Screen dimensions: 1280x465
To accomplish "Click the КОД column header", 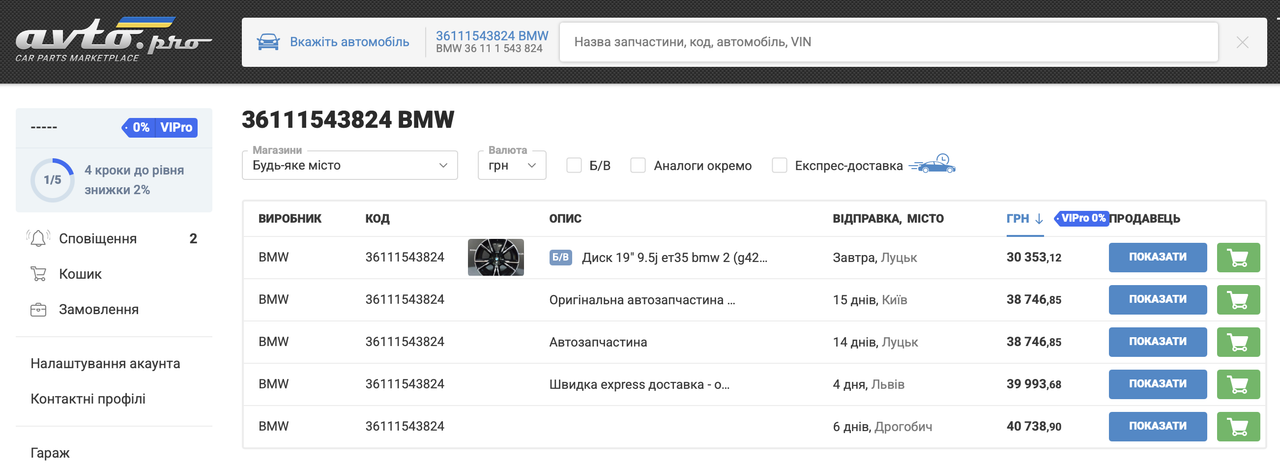I will coord(378,218).
